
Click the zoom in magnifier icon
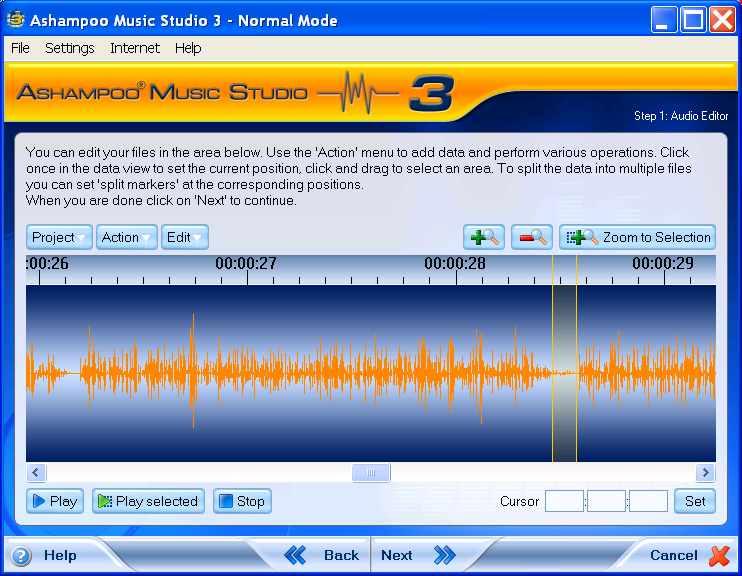(484, 237)
